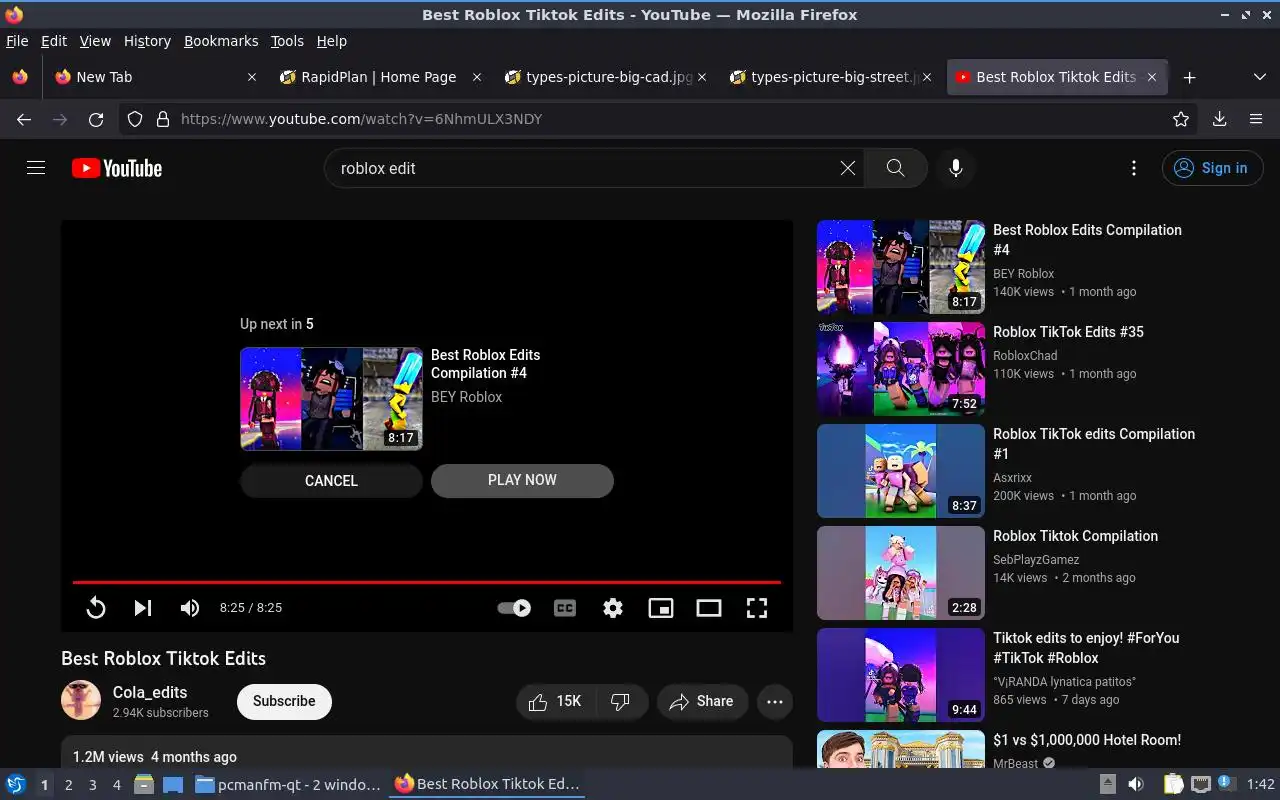Click the up next video thumbnail in player
This screenshot has width=1280, height=800.
[331, 399]
